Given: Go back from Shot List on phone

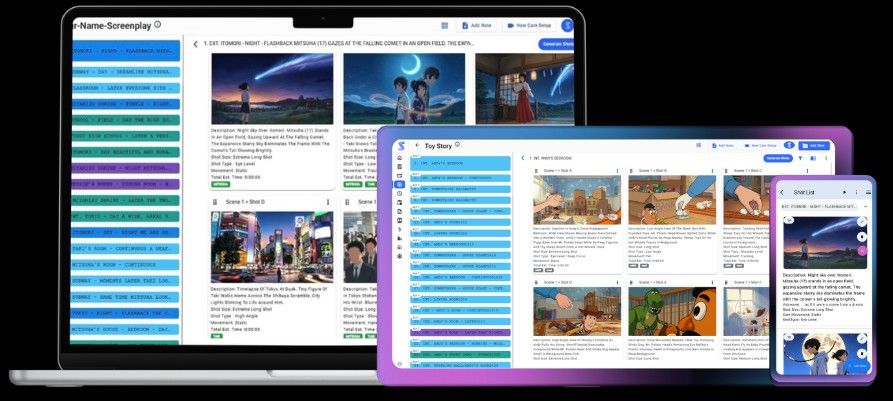Looking at the screenshot, I should (782, 193).
